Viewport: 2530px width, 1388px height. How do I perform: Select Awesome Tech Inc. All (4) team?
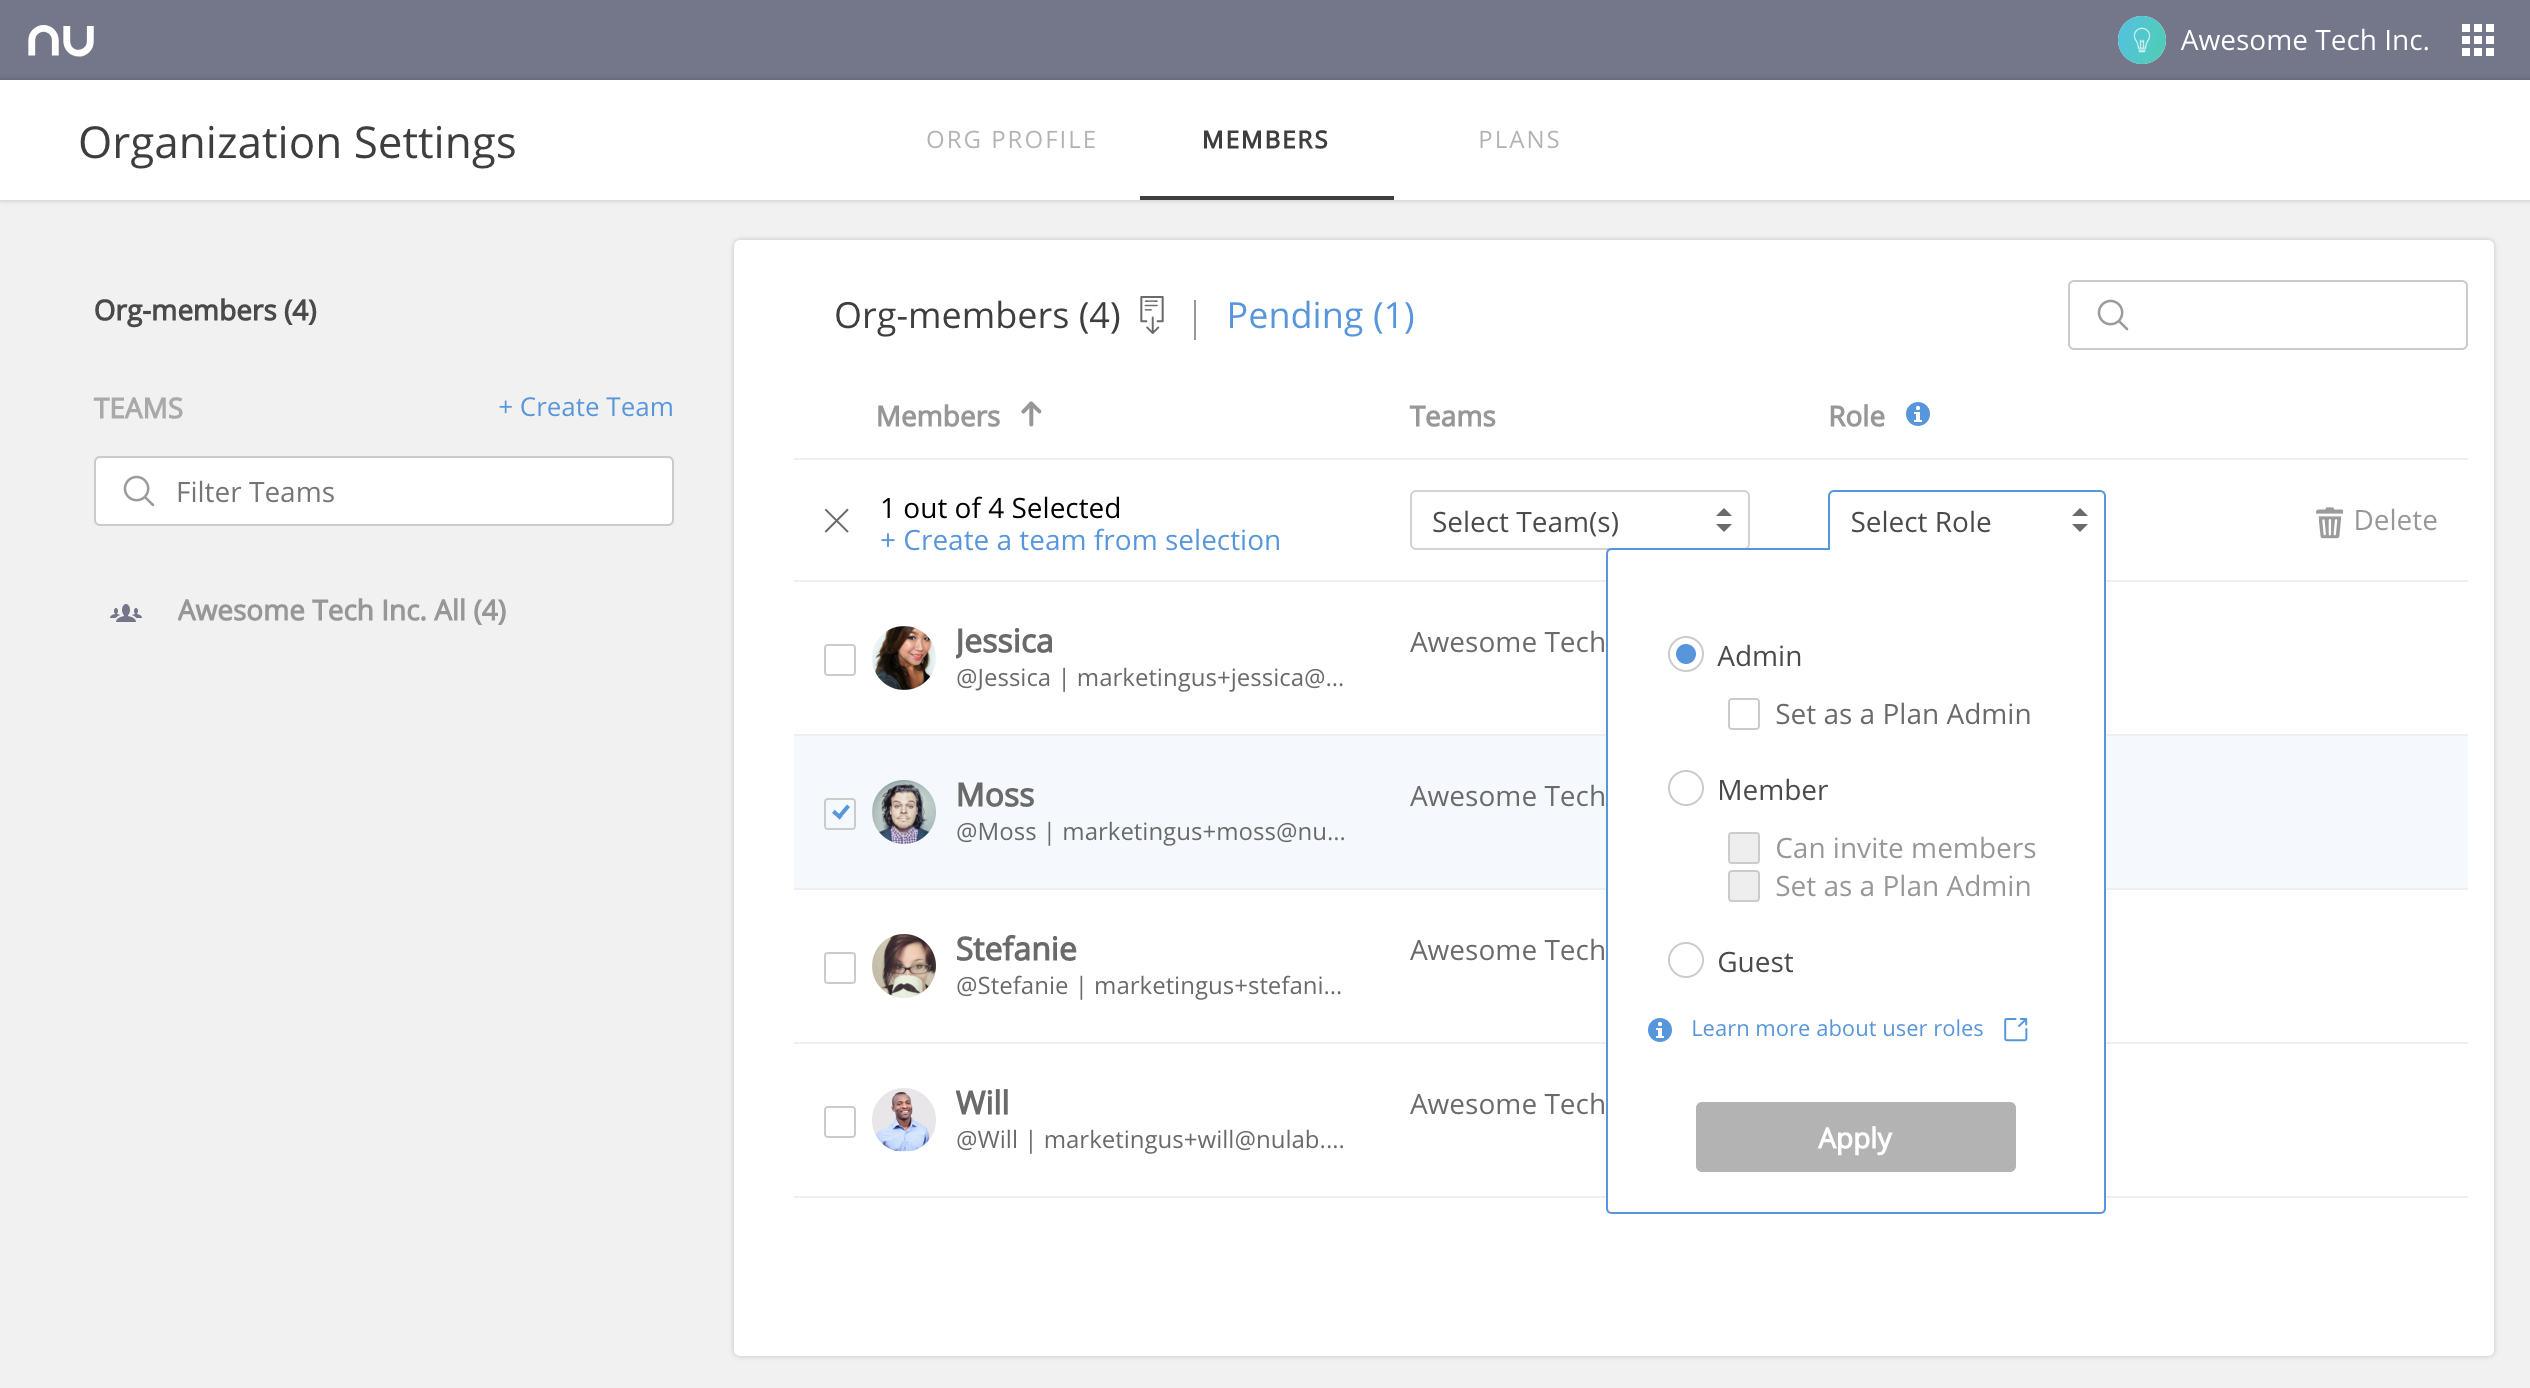pos(342,611)
